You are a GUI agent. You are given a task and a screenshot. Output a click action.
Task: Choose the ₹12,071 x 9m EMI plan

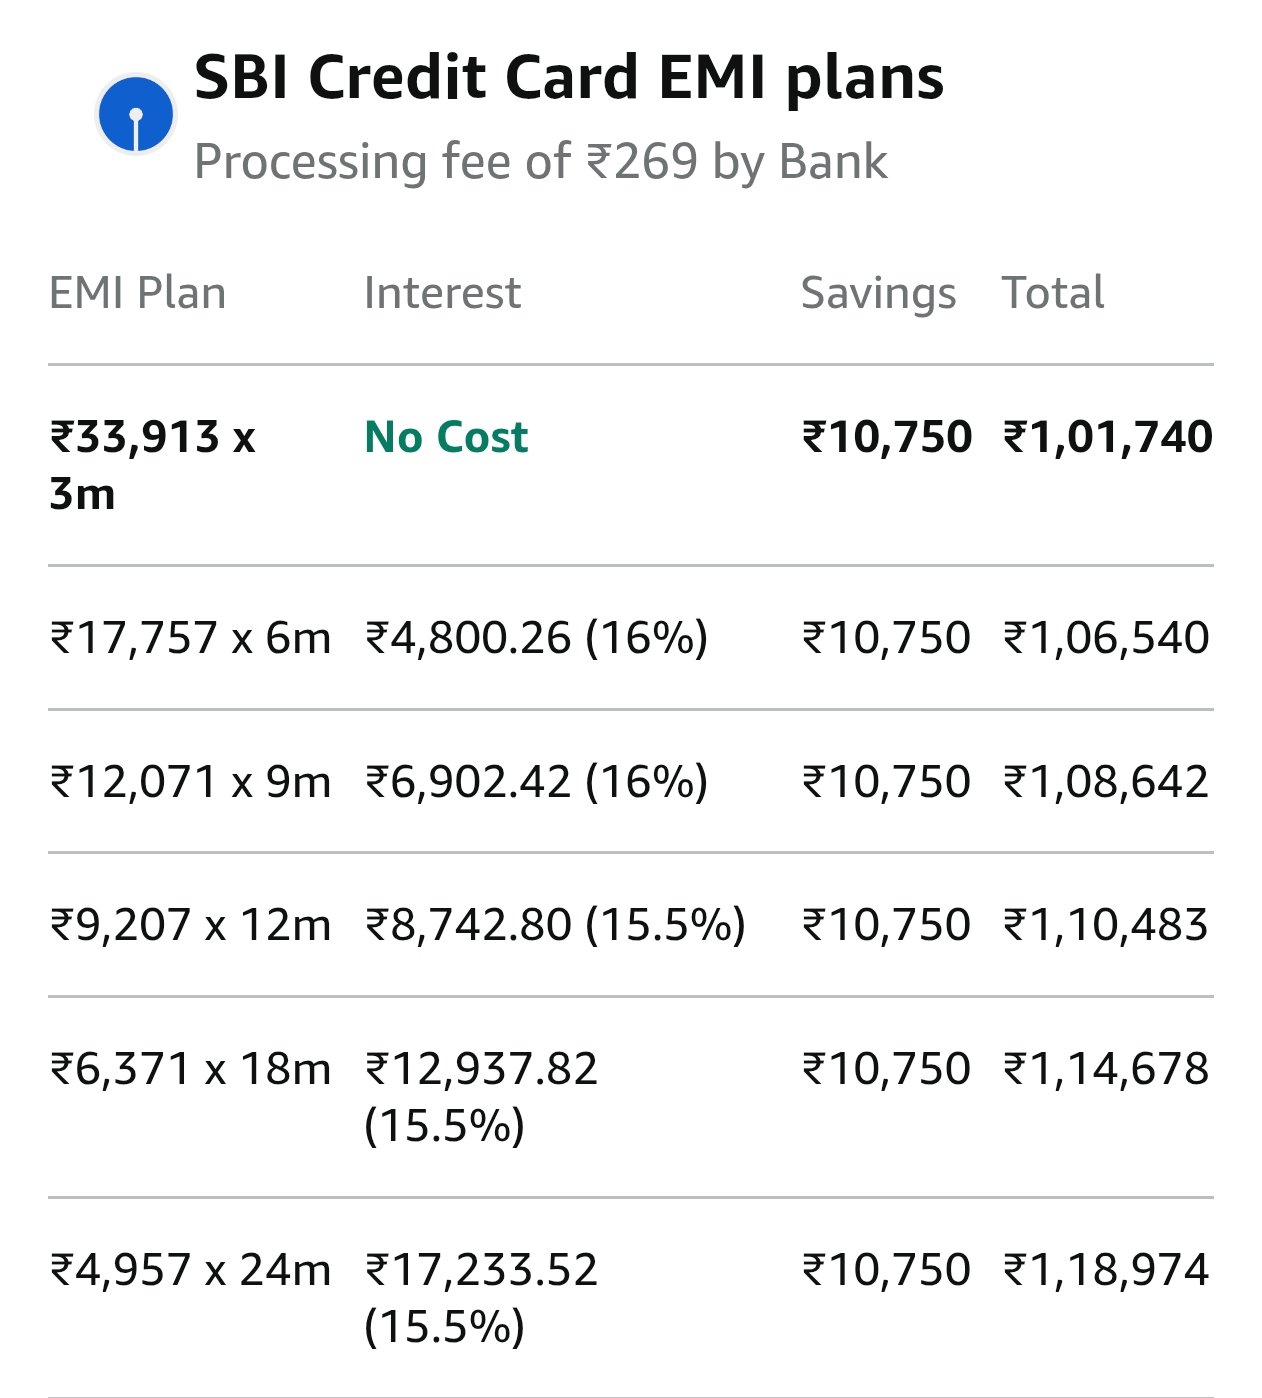click(190, 782)
